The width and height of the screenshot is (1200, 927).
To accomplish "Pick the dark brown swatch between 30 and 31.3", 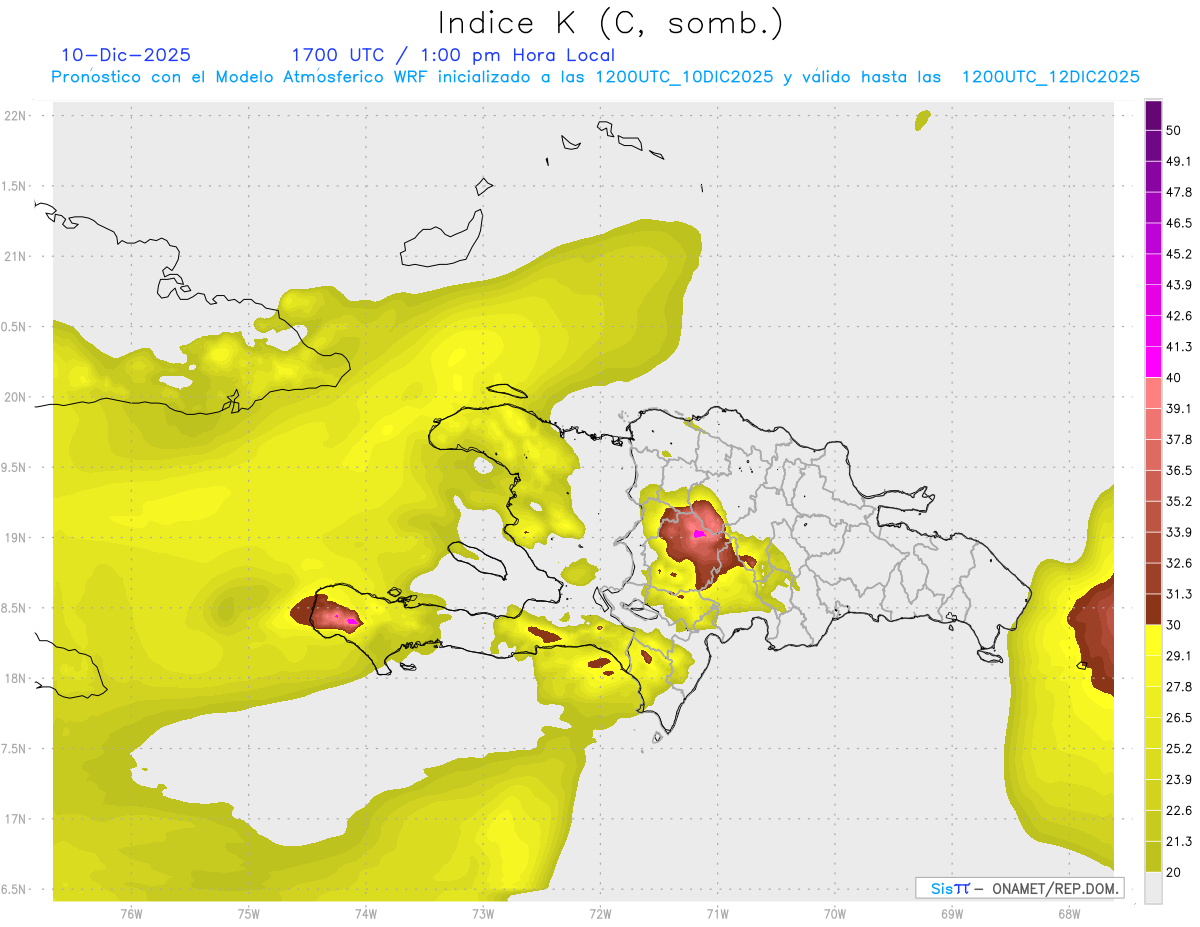I will [1154, 609].
